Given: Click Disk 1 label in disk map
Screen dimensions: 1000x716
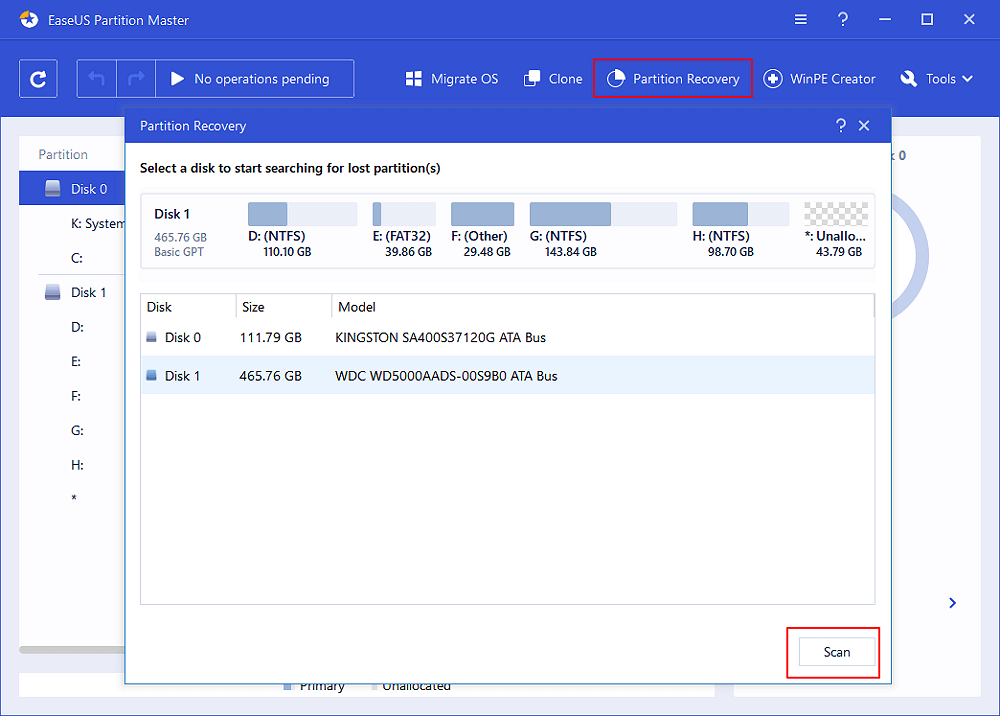Looking at the screenshot, I should coord(172,214).
